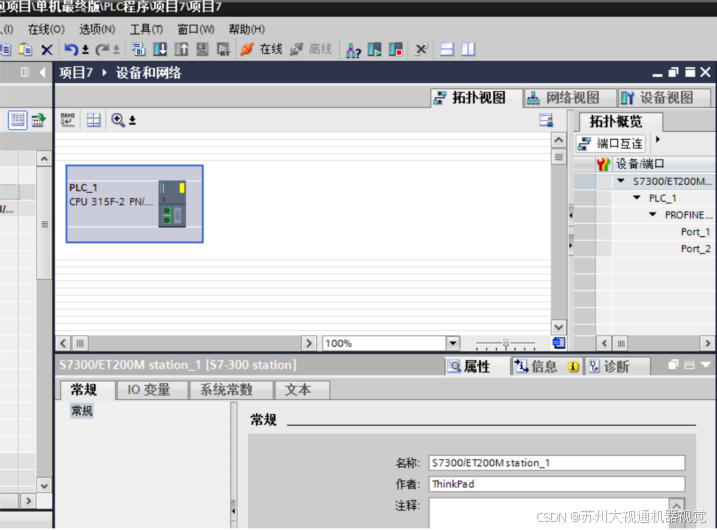Open the 在线(O) menu
717x530 pixels.
click(x=46, y=30)
